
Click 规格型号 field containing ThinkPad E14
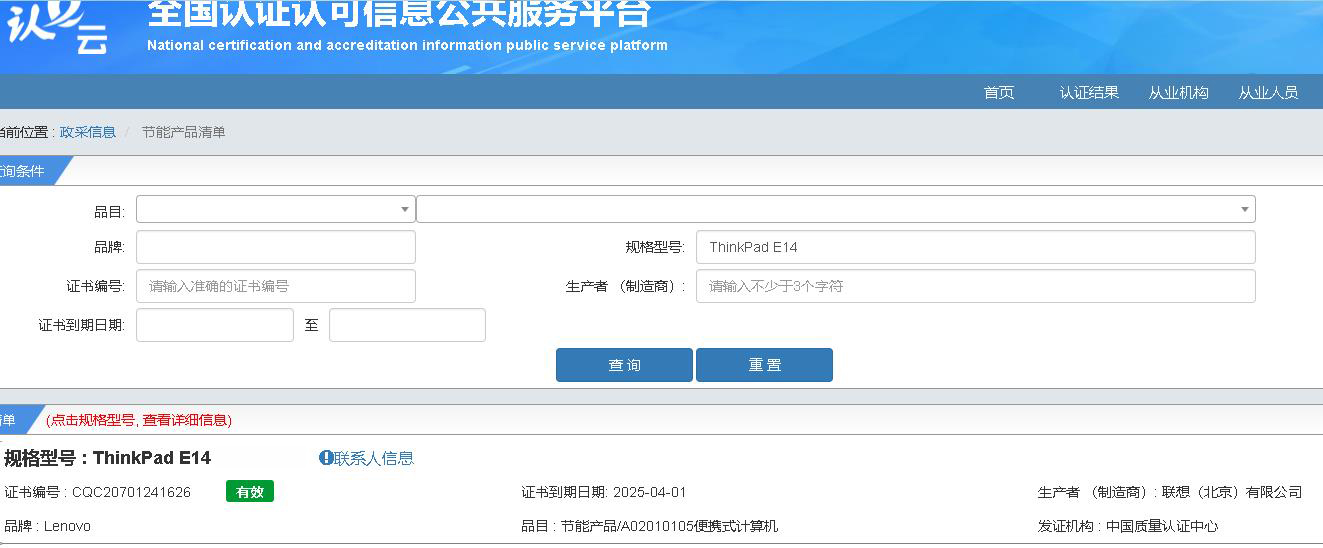(x=976, y=247)
